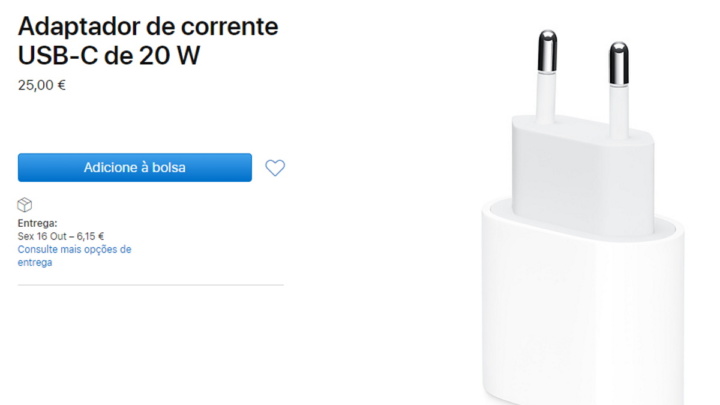This screenshot has width=720, height=405.
Task: Click the 6,15 € delivery cost text
Action: [x=90, y=236]
